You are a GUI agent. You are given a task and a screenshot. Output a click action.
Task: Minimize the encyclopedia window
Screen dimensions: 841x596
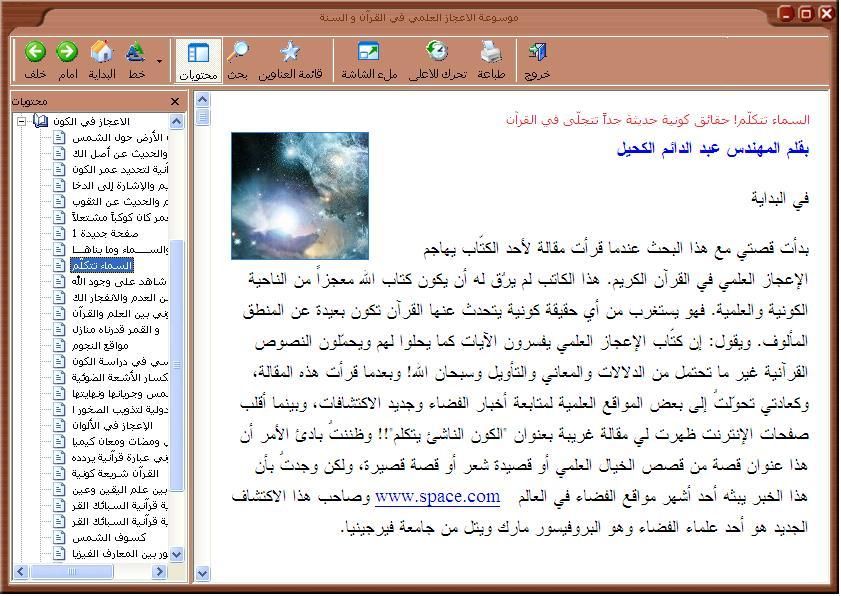(785, 13)
